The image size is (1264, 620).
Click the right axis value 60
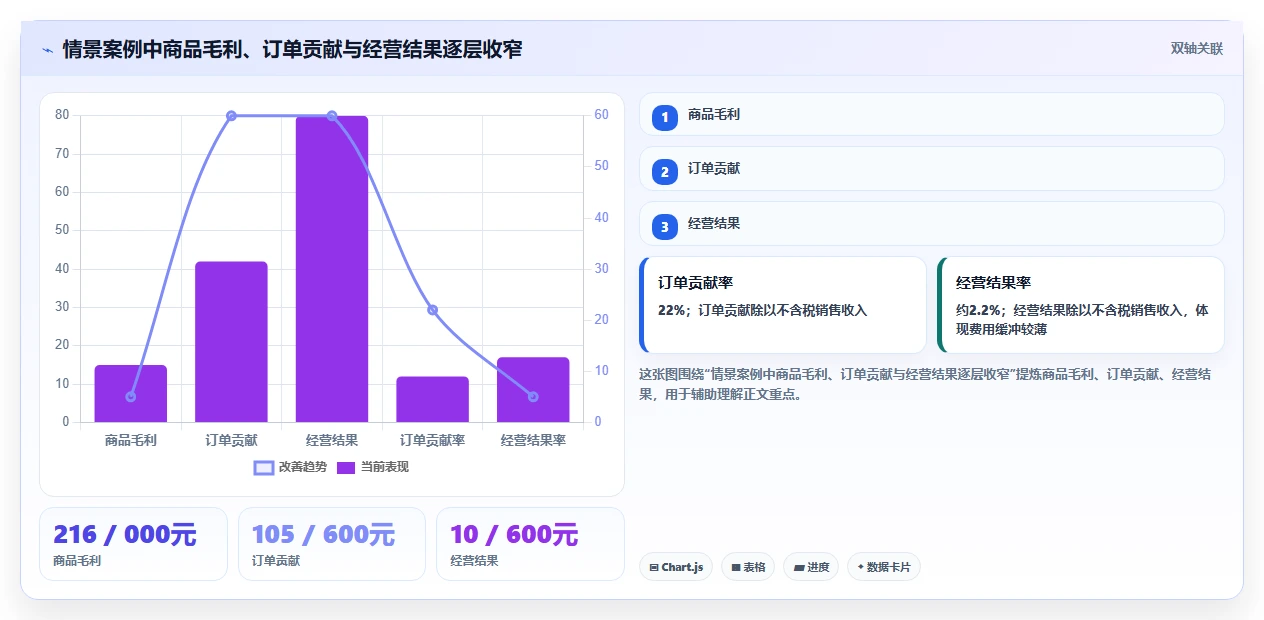click(x=601, y=115)
